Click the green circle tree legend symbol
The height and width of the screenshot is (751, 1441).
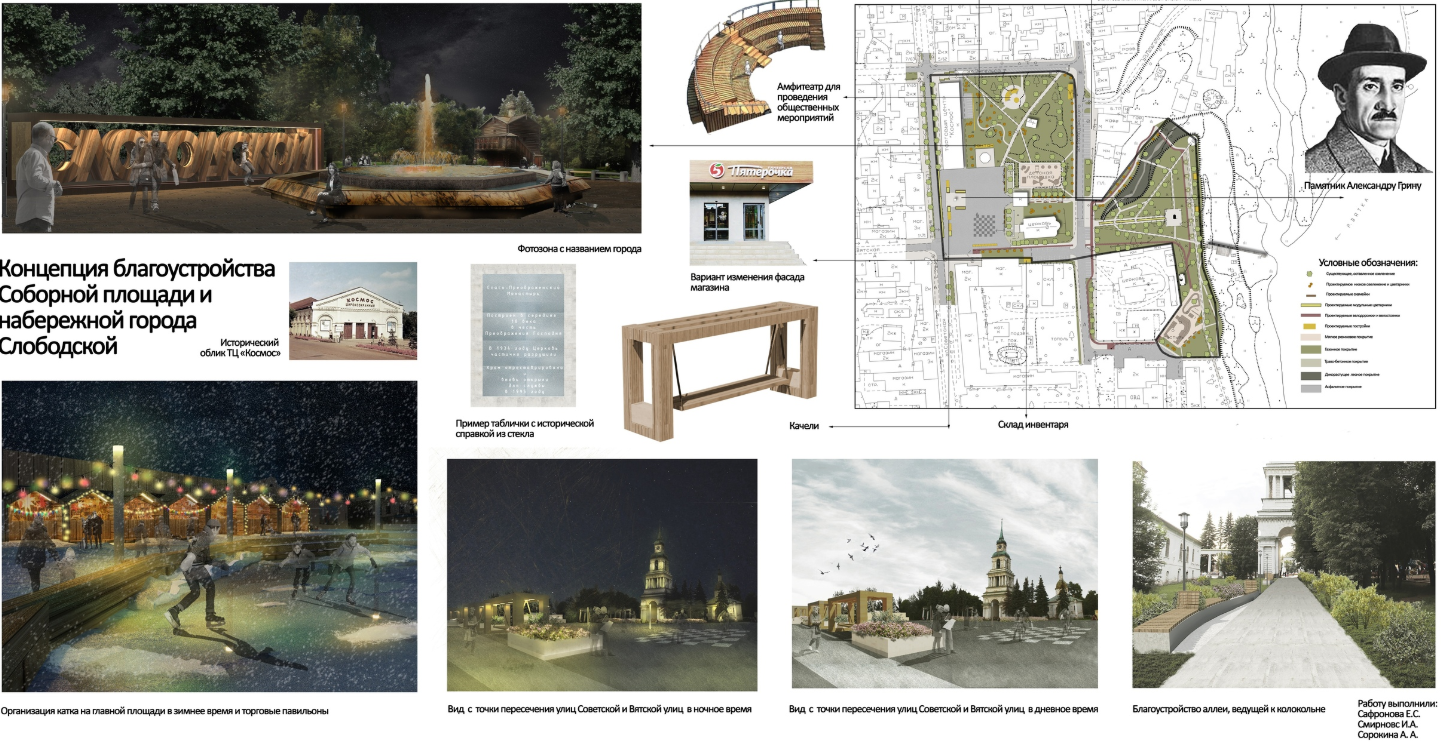pos(1310,274)
